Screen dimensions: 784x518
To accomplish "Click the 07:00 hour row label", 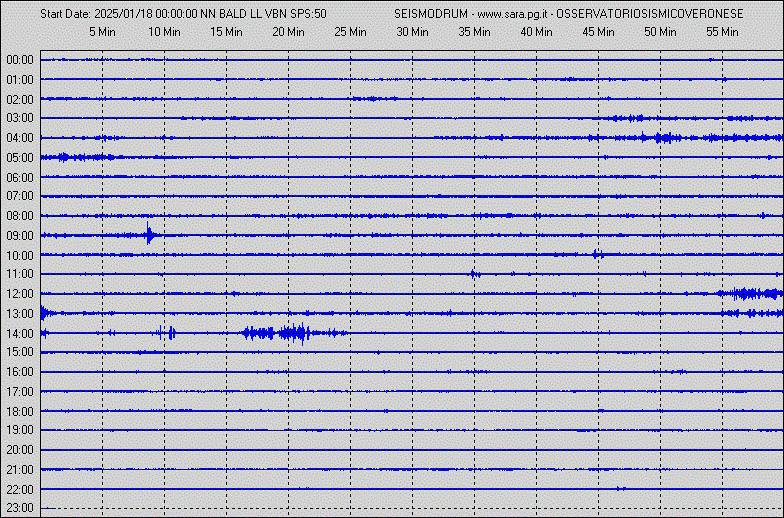I will coord(20,196).
